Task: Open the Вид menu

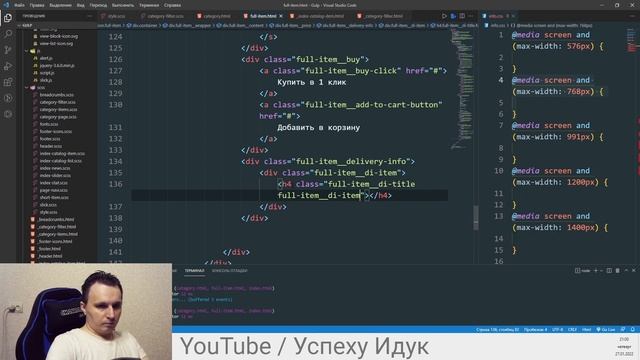Action: [81, 5]
